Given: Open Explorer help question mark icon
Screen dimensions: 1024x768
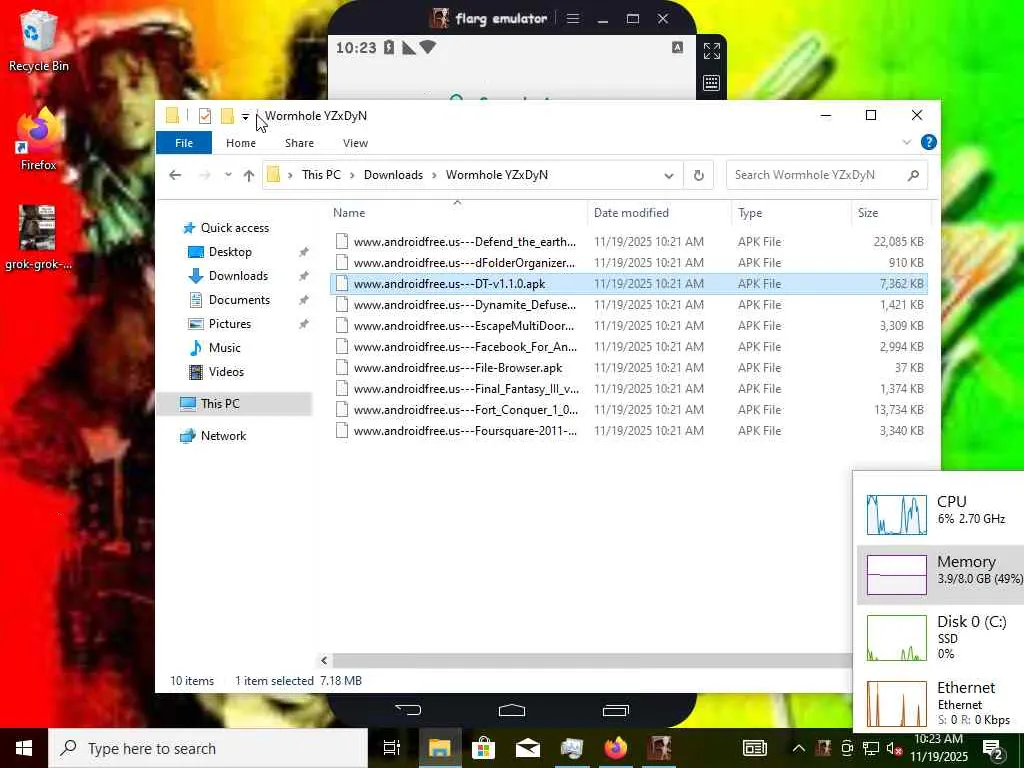Looking at the screenshot, I should tap(928, 142).
